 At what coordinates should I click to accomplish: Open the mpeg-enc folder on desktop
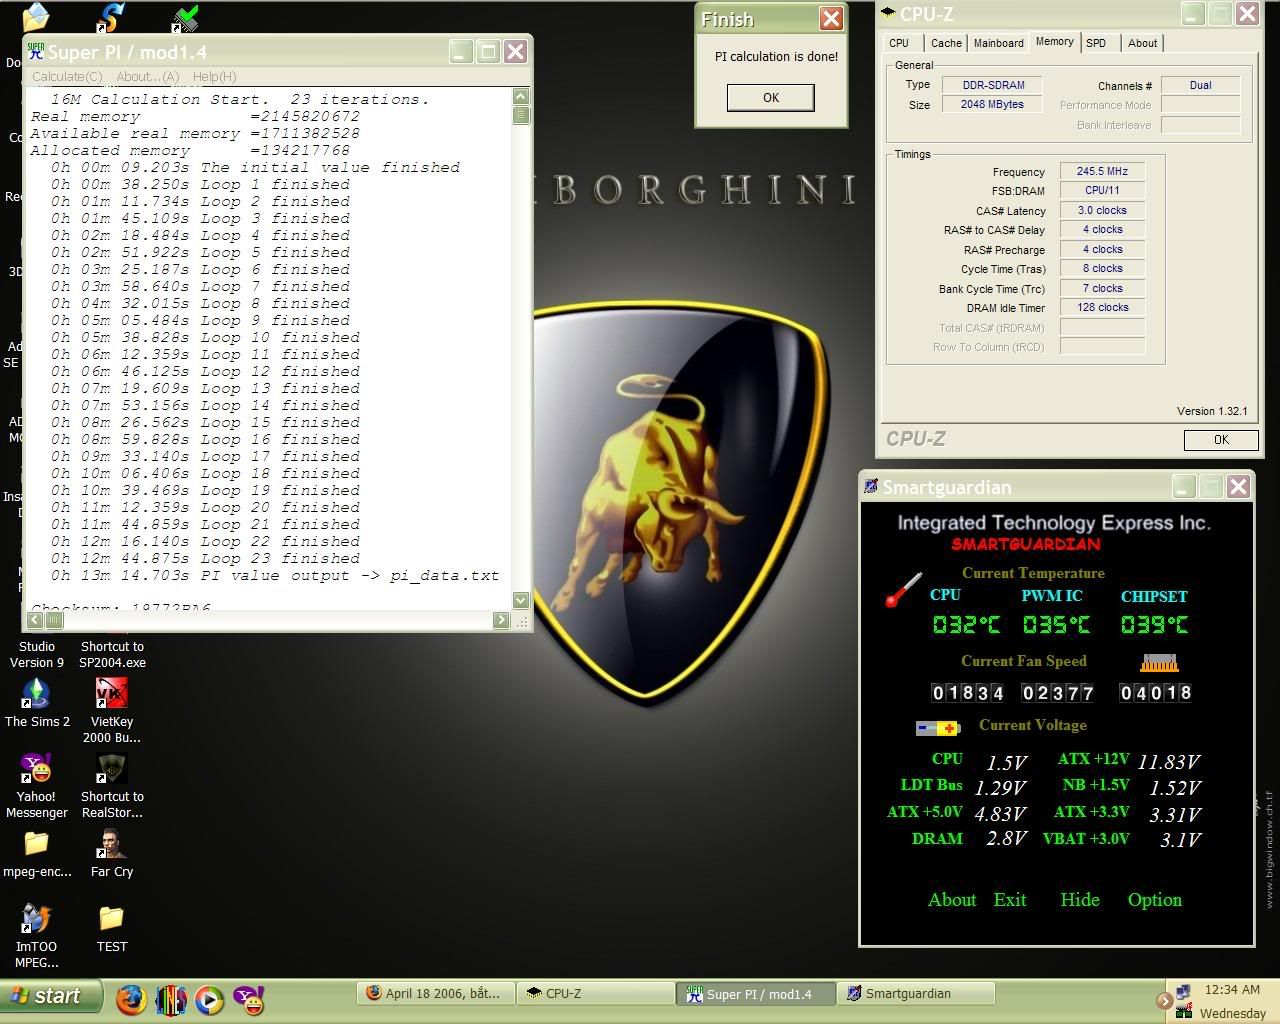pyautogui.click(x=37, y=853)
